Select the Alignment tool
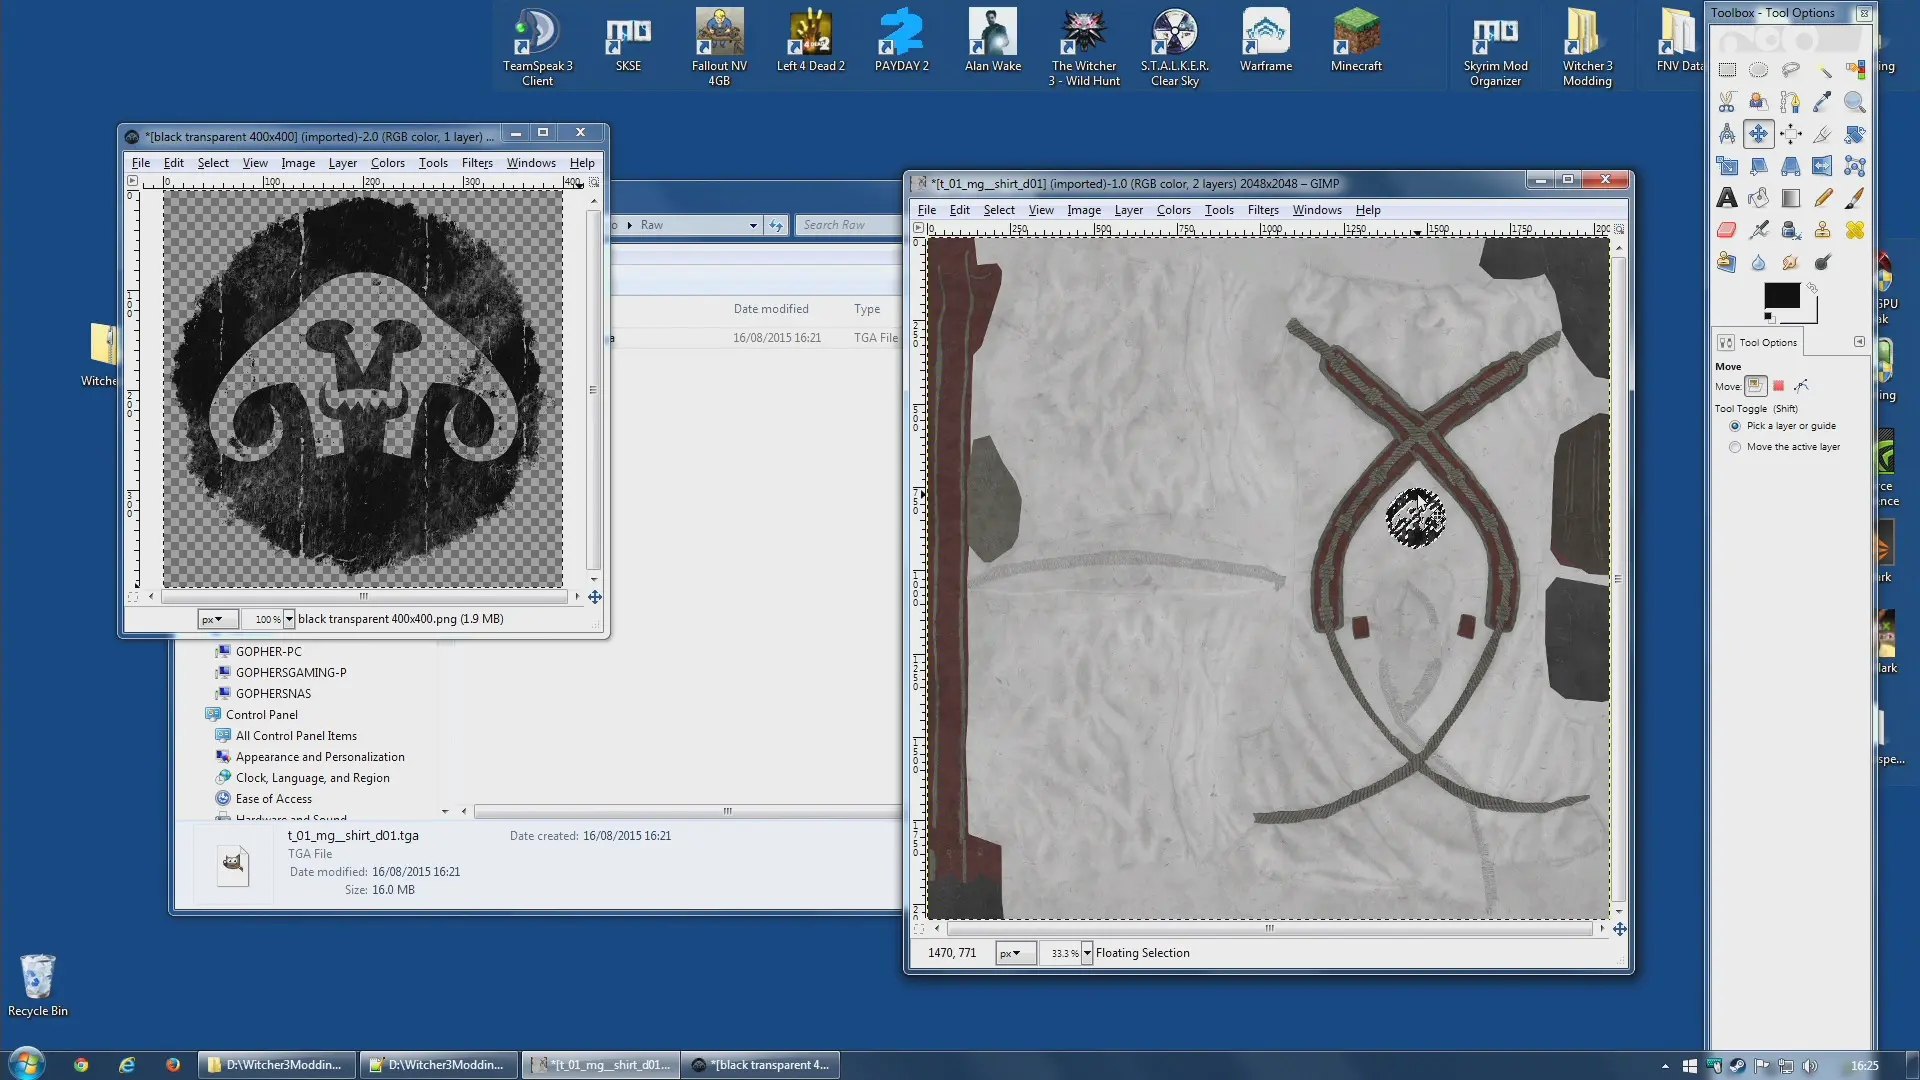 tap(1791, 134)
